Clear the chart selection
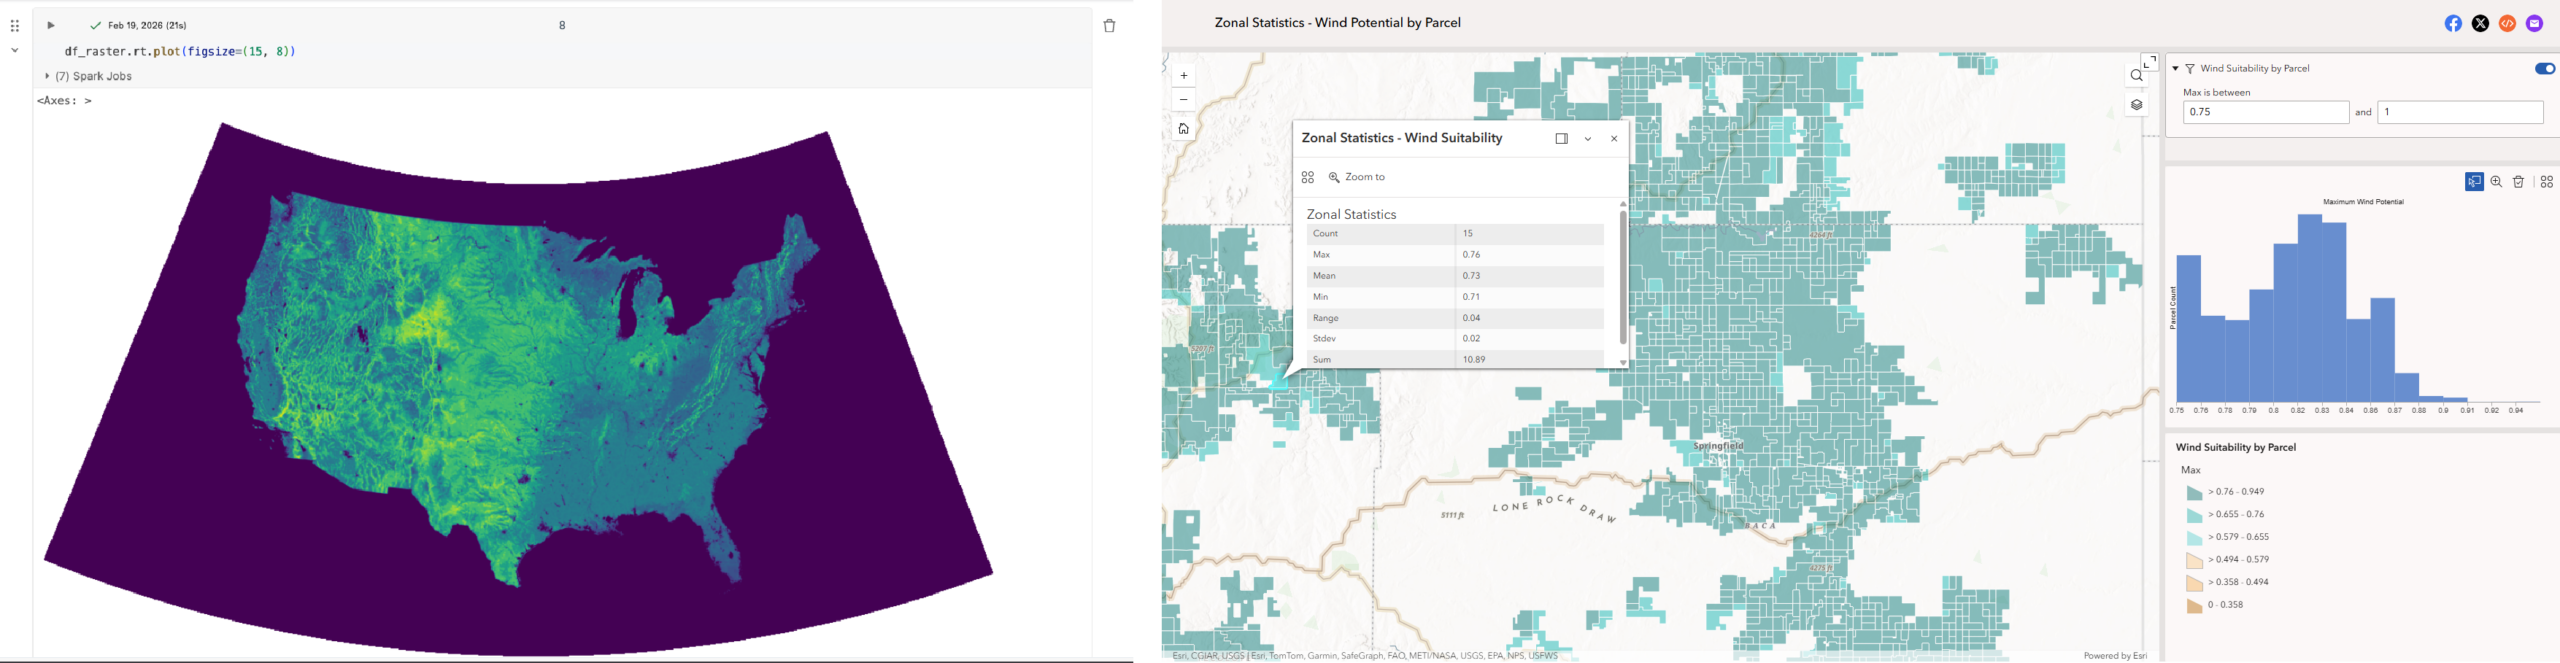The width and height of the screenshot is (2560, 663). pyautogui.click(x=2518, y=181)
